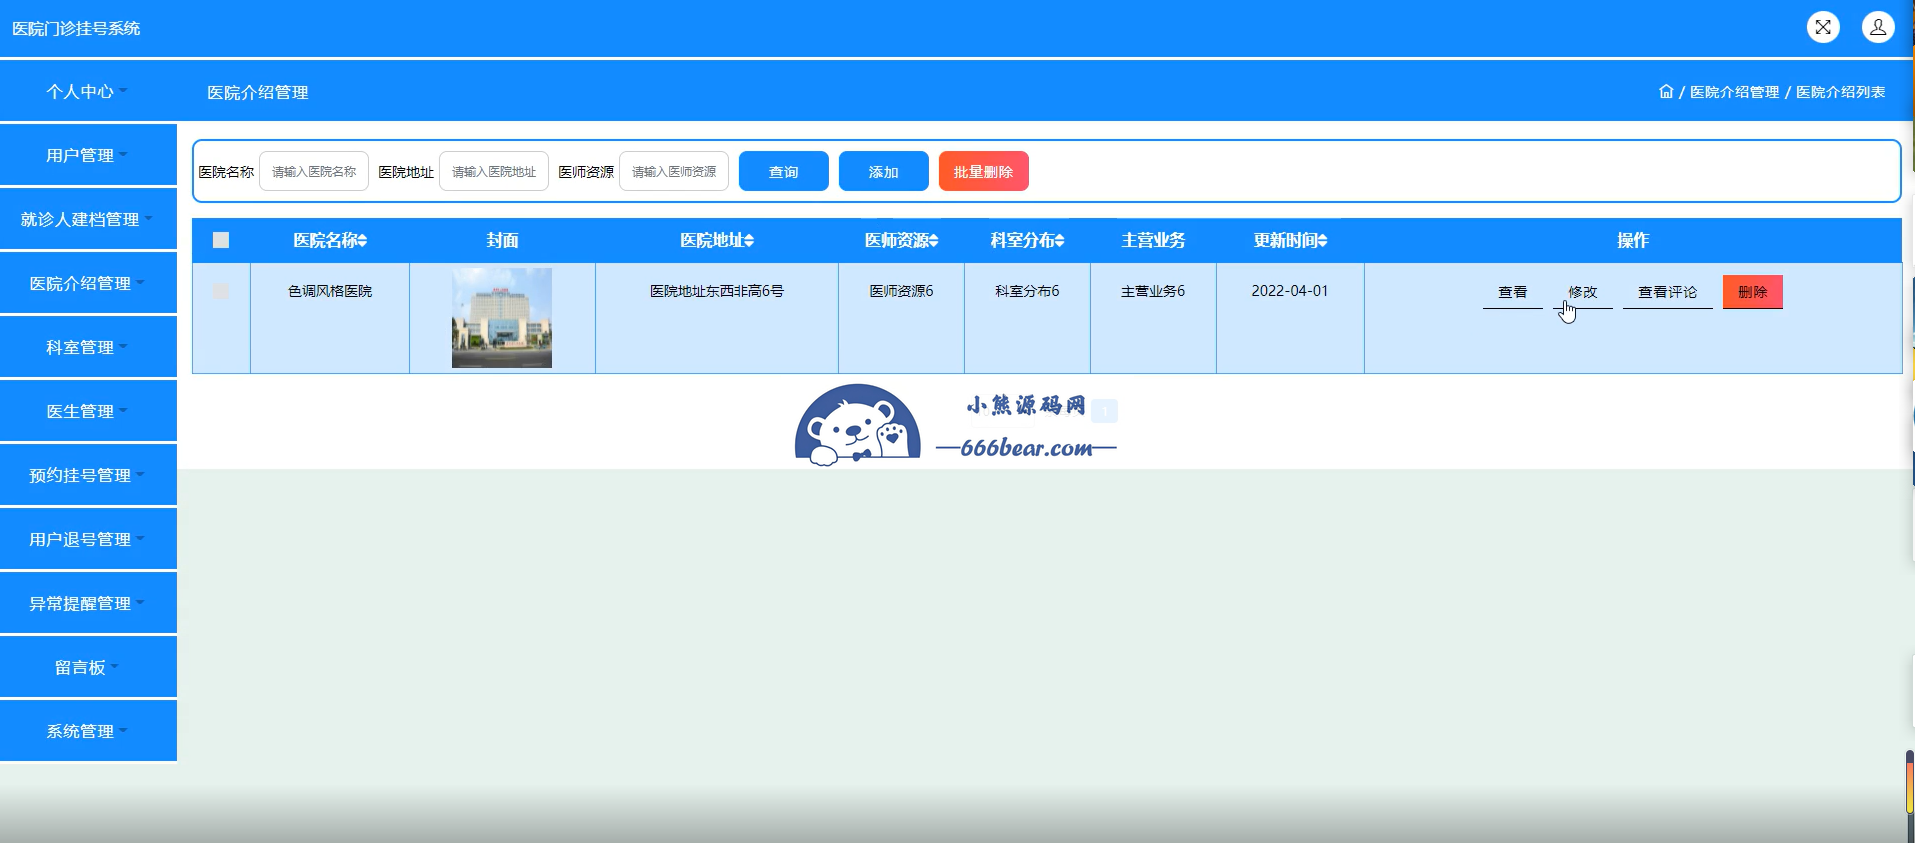
Task: Expand 用户退号管理 sidebar menu
Action: [x=88, y=539]
